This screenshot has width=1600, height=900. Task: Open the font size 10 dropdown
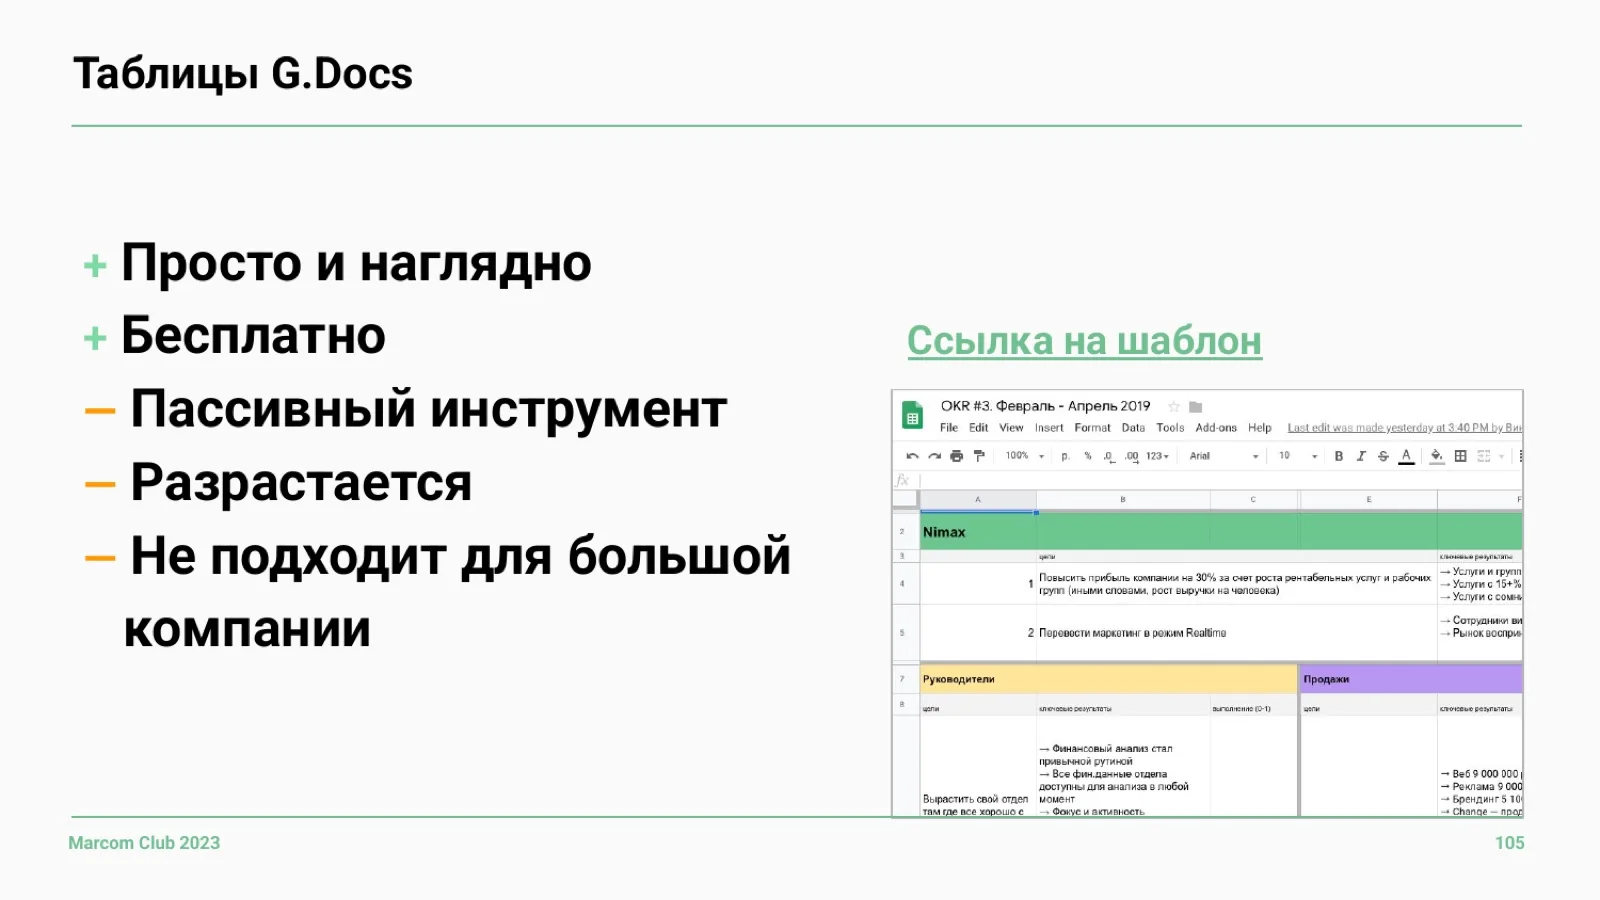1298,456
